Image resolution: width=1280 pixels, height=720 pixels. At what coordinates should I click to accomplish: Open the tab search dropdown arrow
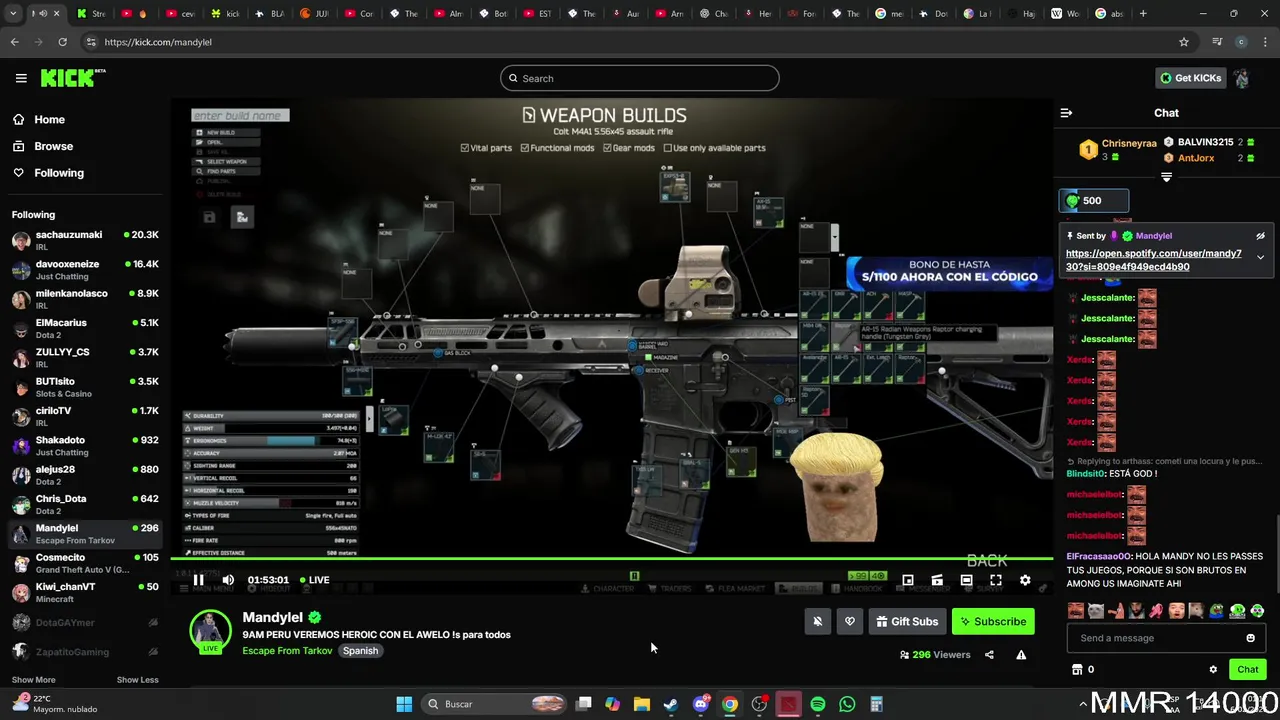11,14
